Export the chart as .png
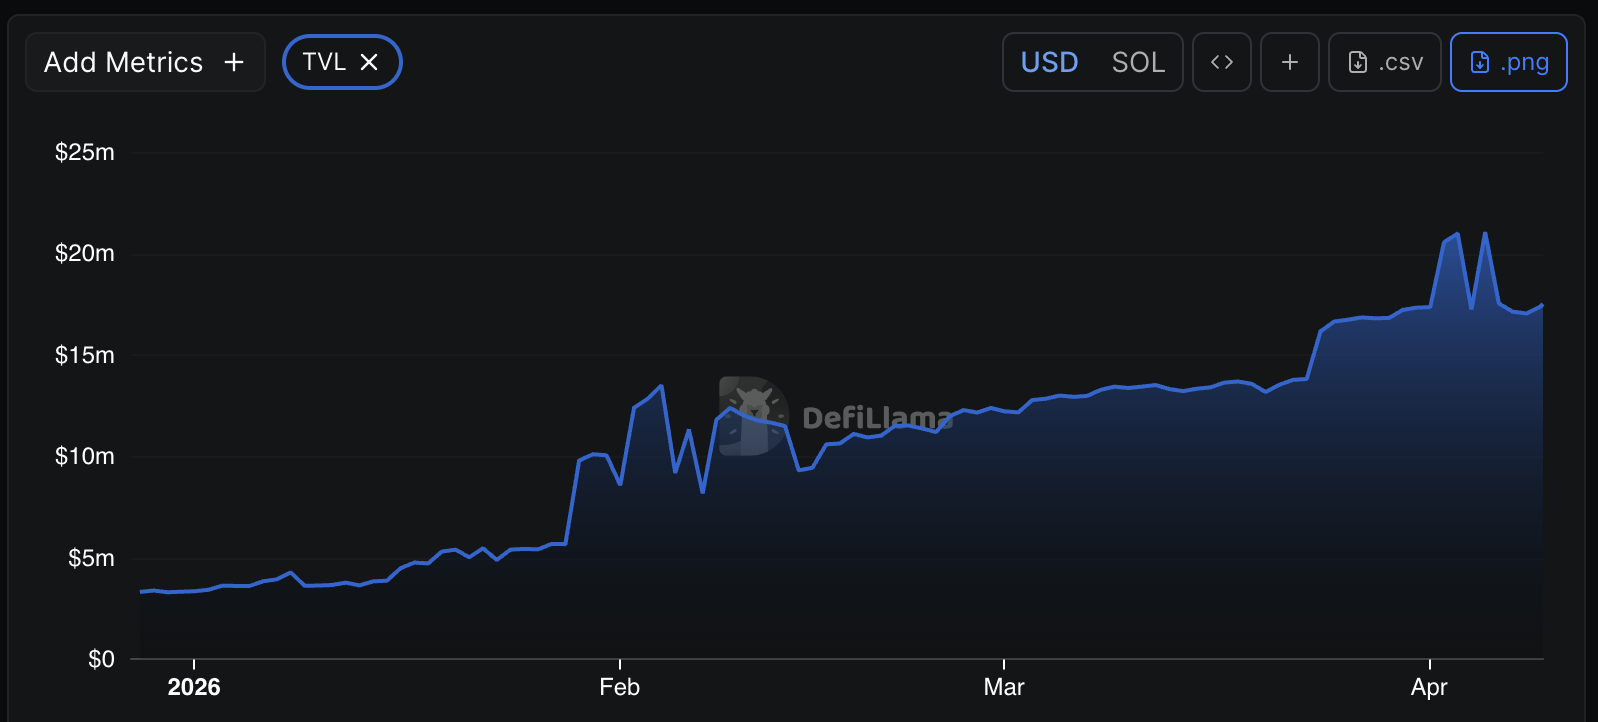Screen dimensions: 1598x722 point(1508,62)
